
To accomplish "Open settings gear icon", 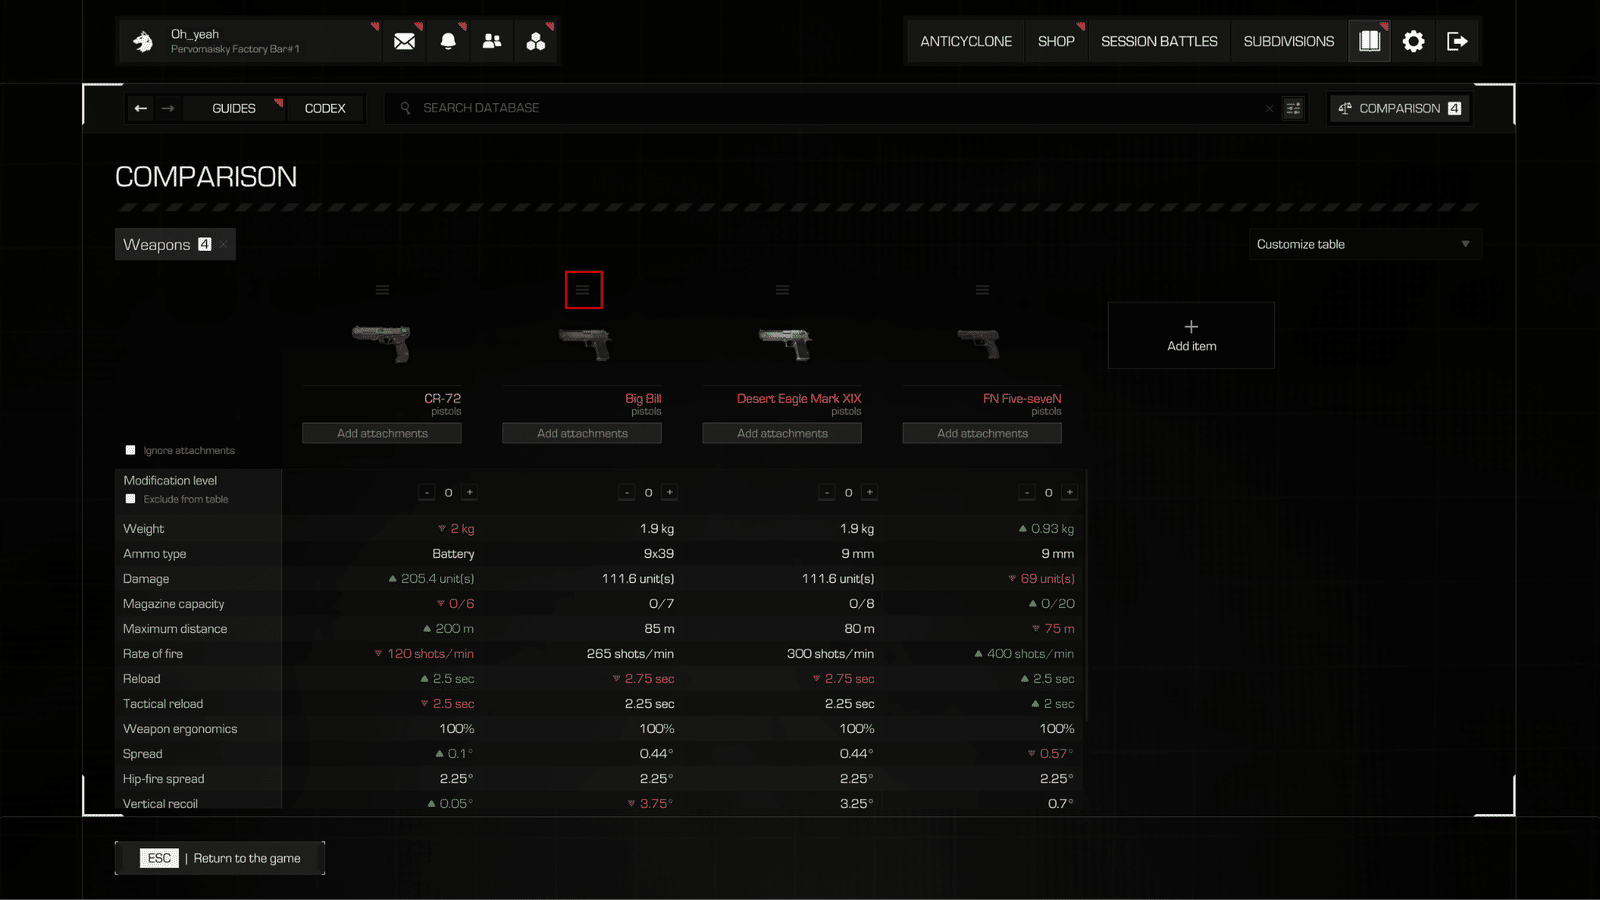I will [1413, 41].
